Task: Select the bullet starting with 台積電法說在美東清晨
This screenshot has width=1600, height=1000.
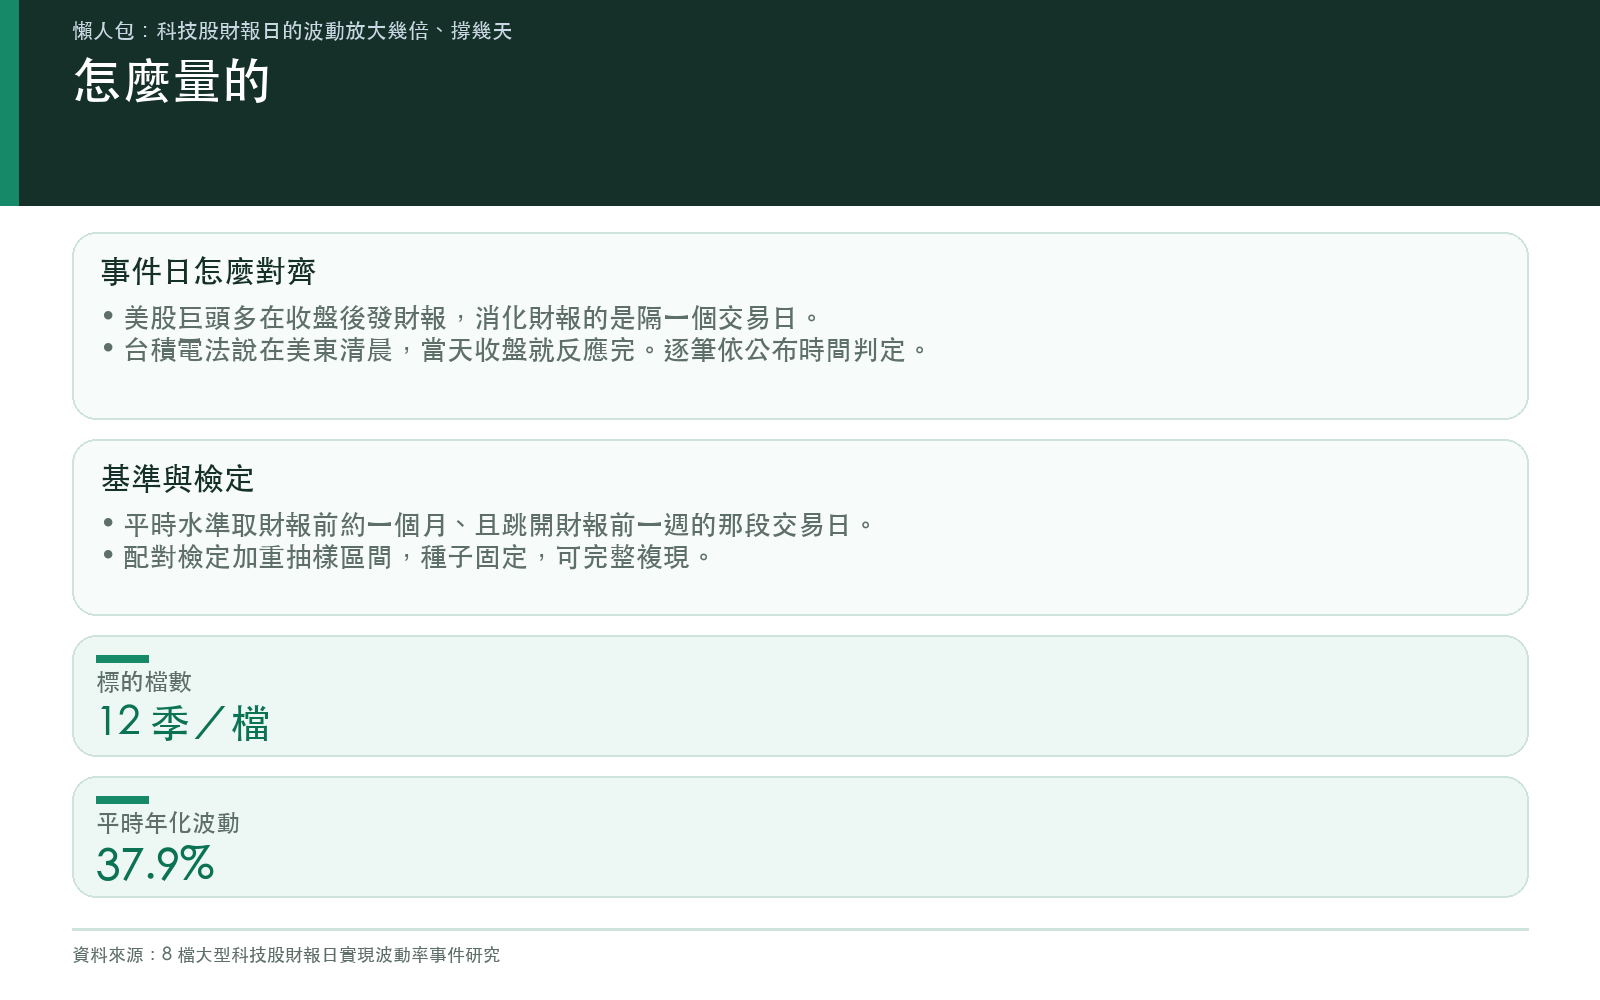Action: 516,350
